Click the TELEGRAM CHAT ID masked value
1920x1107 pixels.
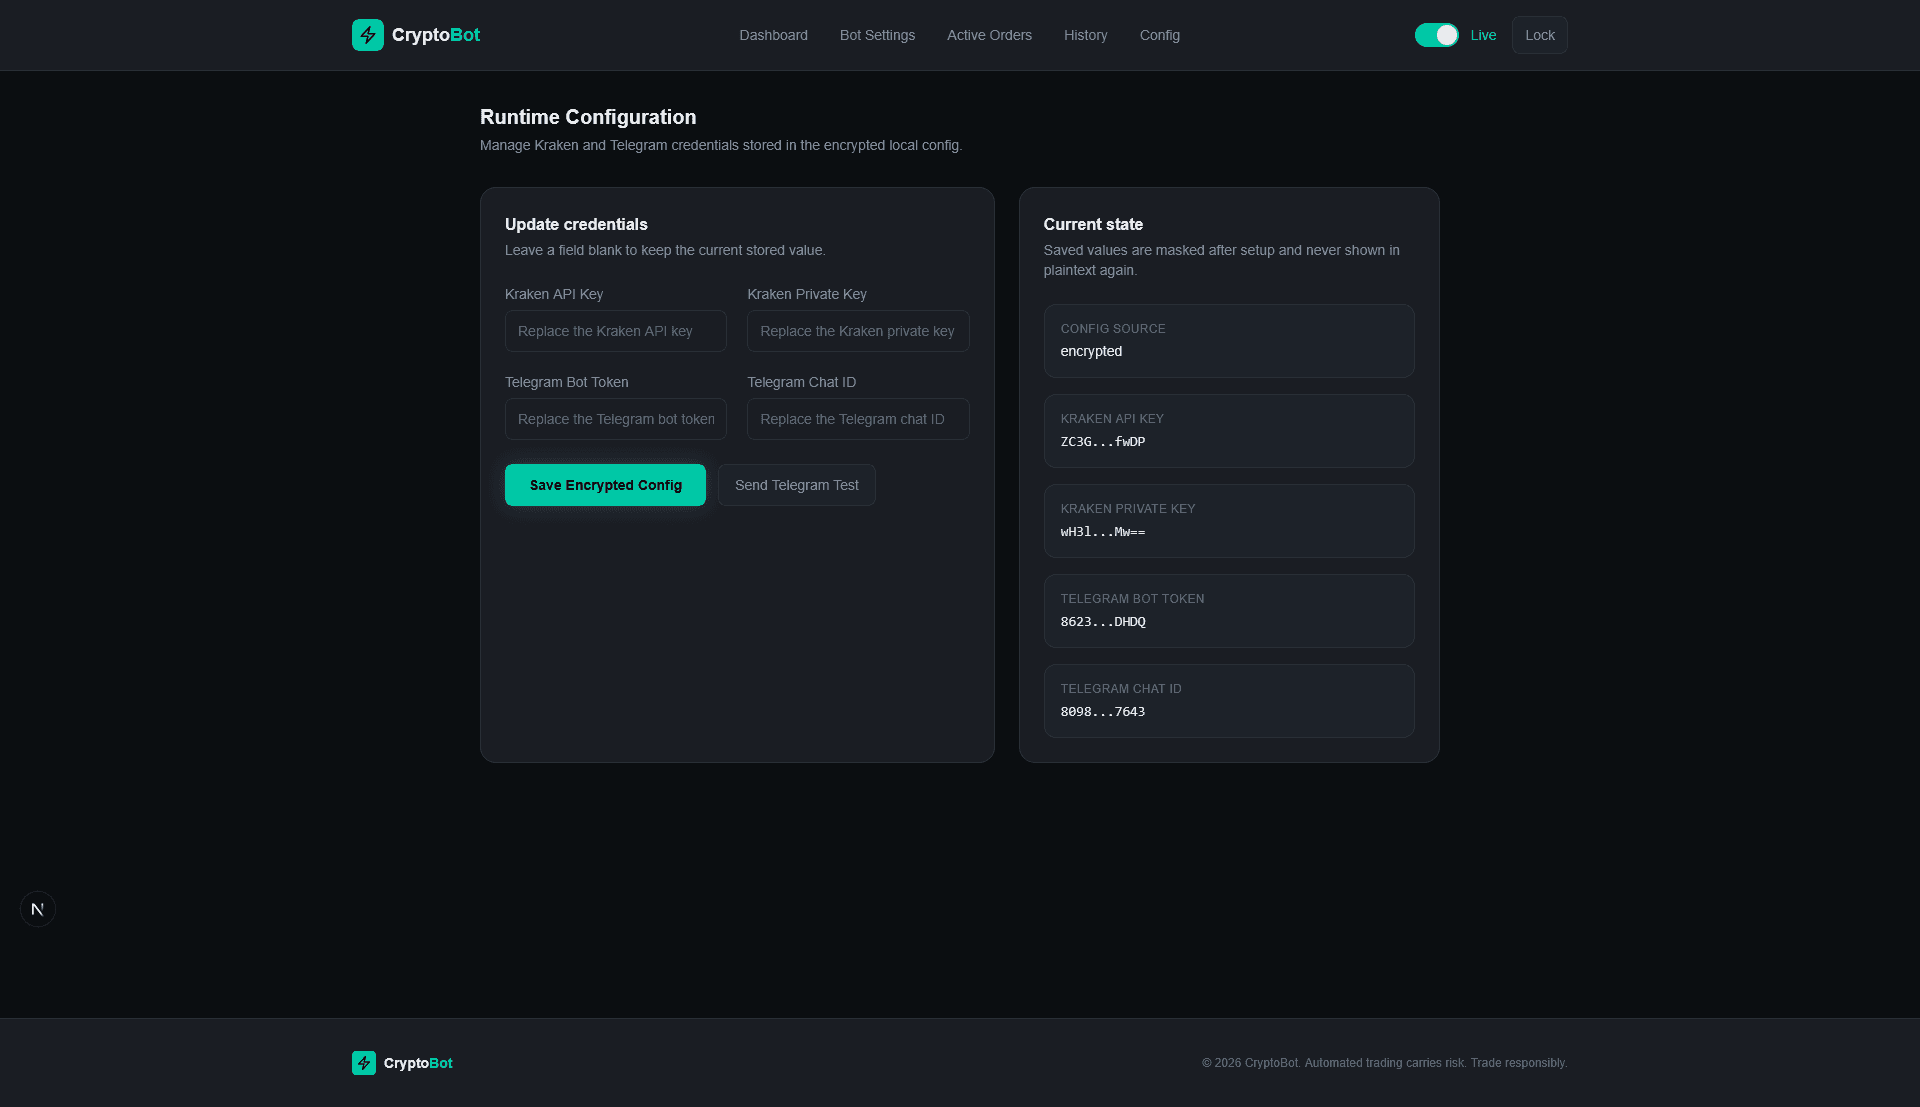pos(1102,711)
